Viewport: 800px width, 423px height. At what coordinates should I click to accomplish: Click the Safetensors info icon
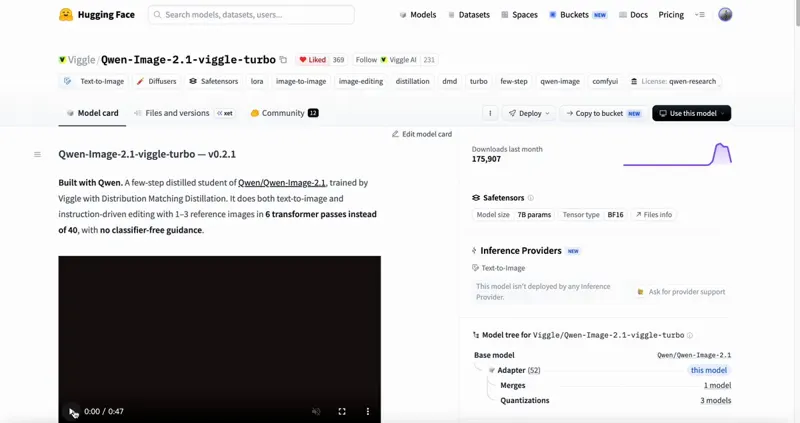(531, 198)
